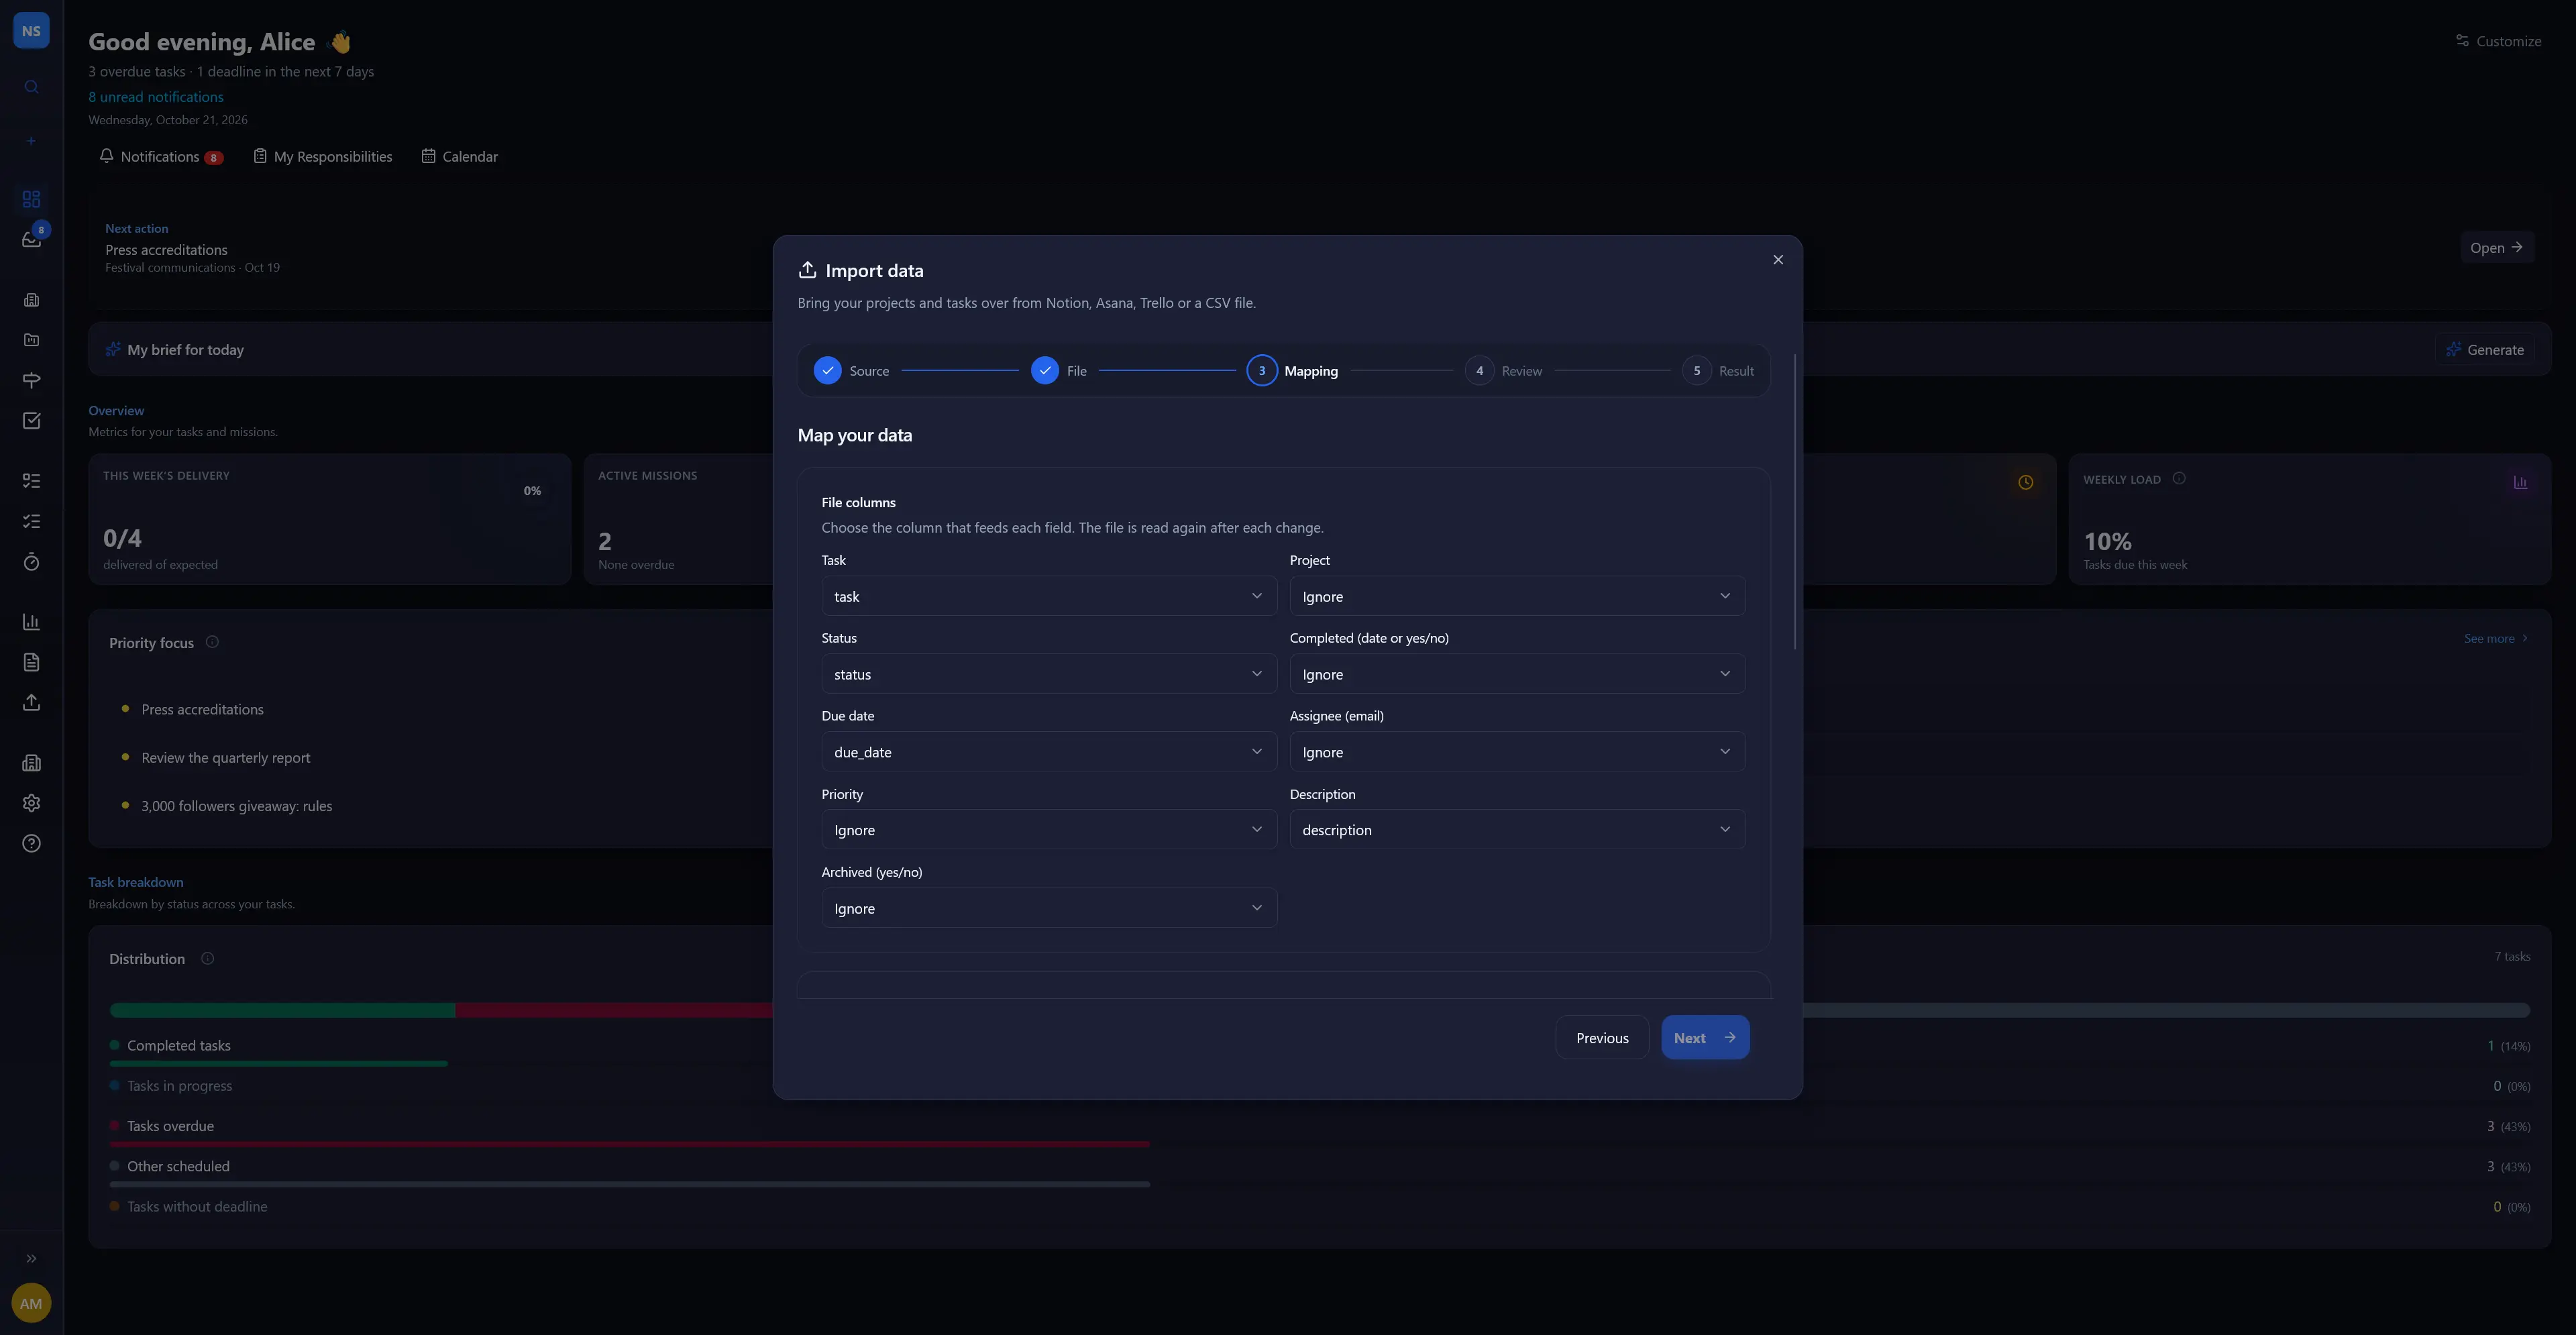This screenshot has height=1335, width=2576.
Task: Click the Notifications bell icon
Action: pos(106,156)
